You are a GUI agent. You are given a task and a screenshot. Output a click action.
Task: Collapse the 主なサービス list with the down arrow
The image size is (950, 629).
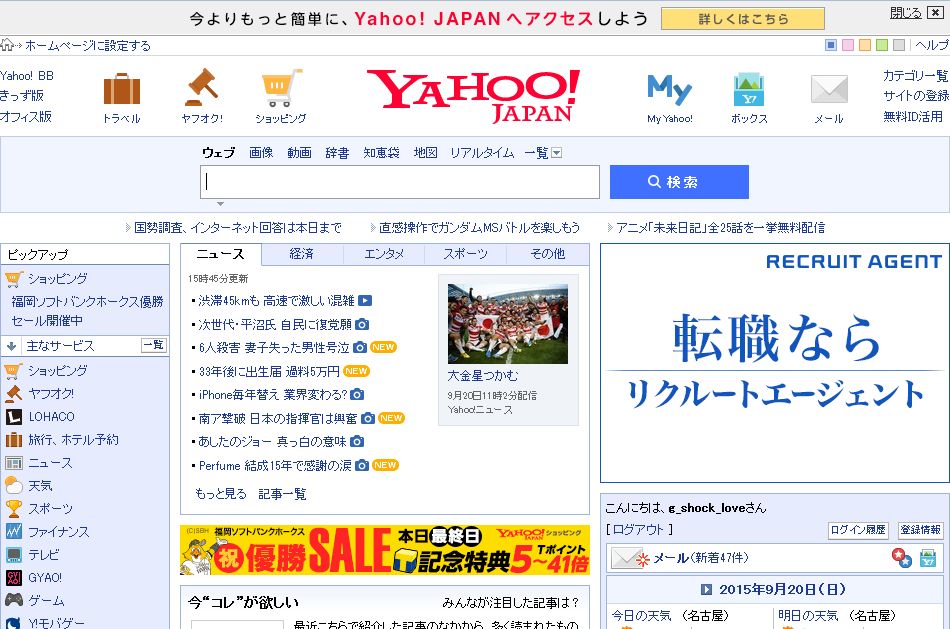(x=11, y=346)
